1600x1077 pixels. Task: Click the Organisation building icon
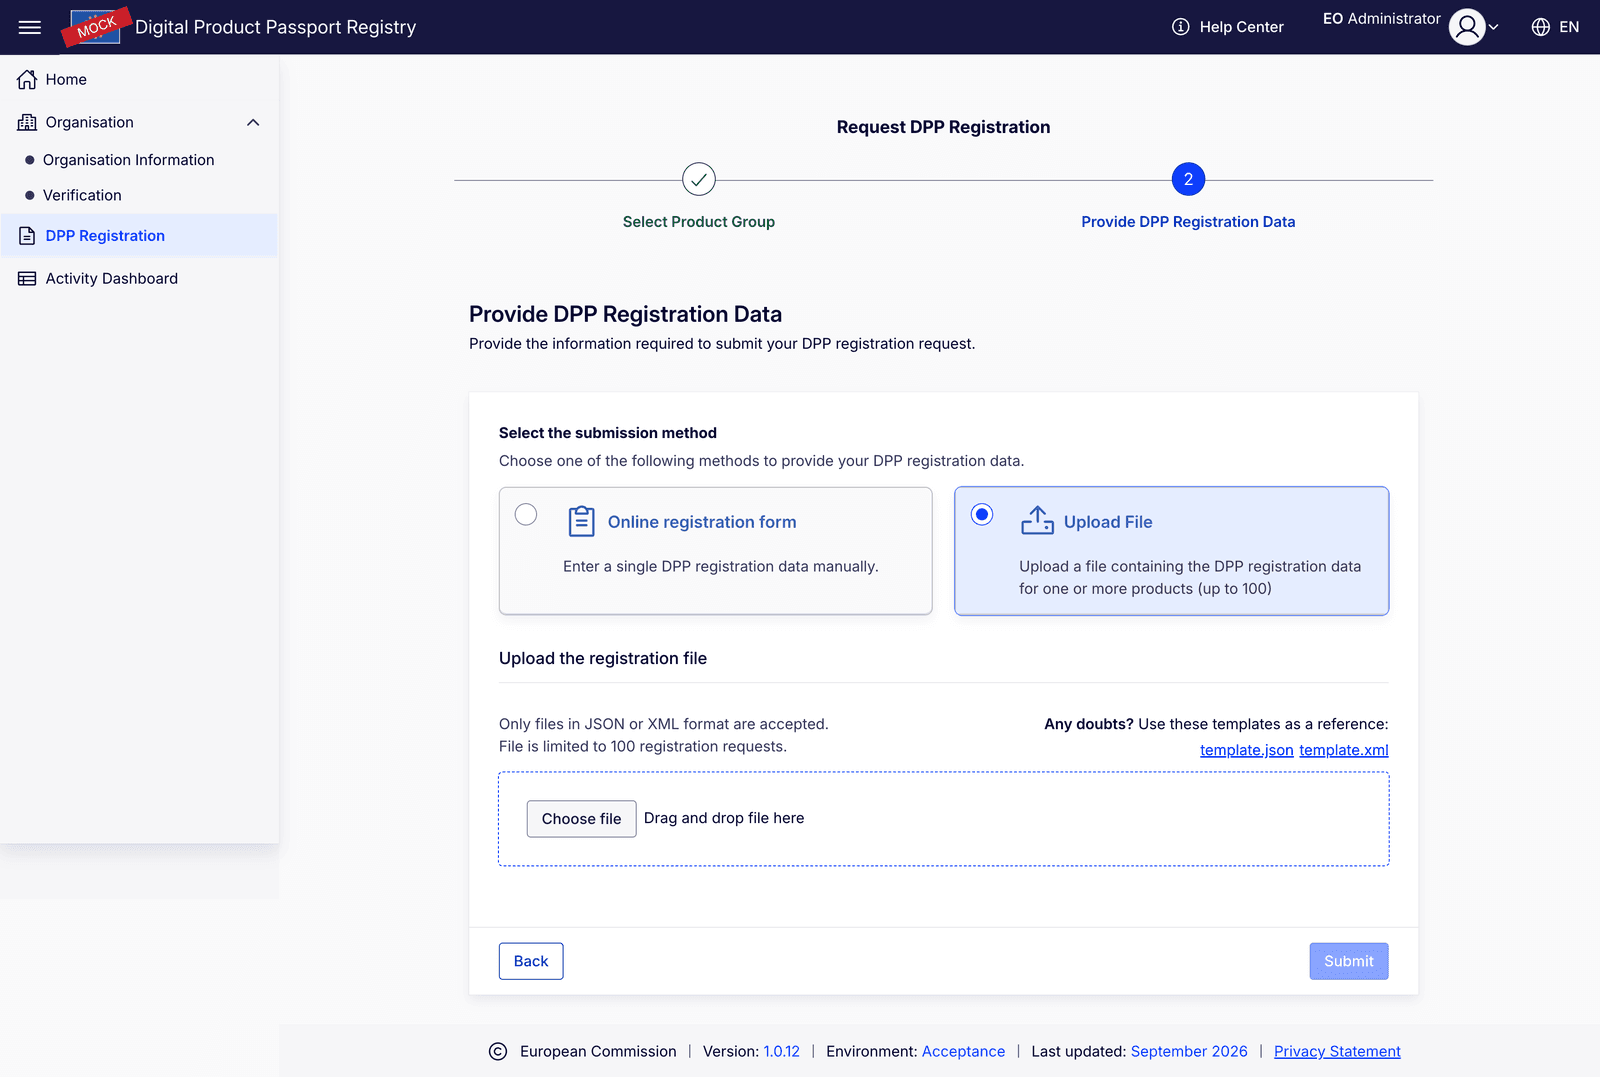tap(27, 122)
